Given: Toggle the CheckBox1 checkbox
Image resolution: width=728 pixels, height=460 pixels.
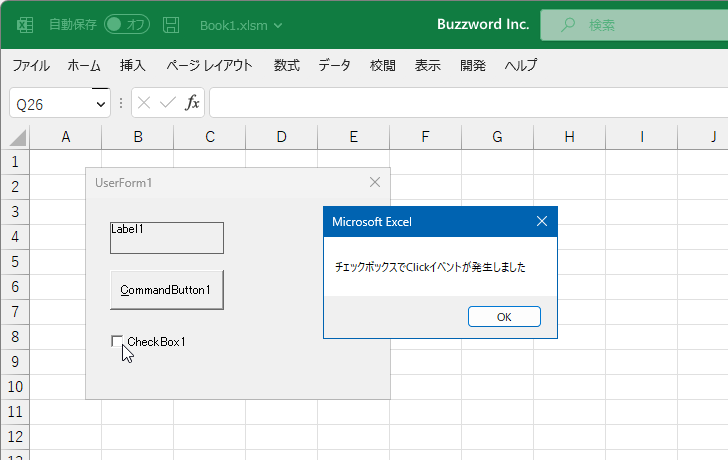Looking at the screenshot, I should [x=117, y=341].
